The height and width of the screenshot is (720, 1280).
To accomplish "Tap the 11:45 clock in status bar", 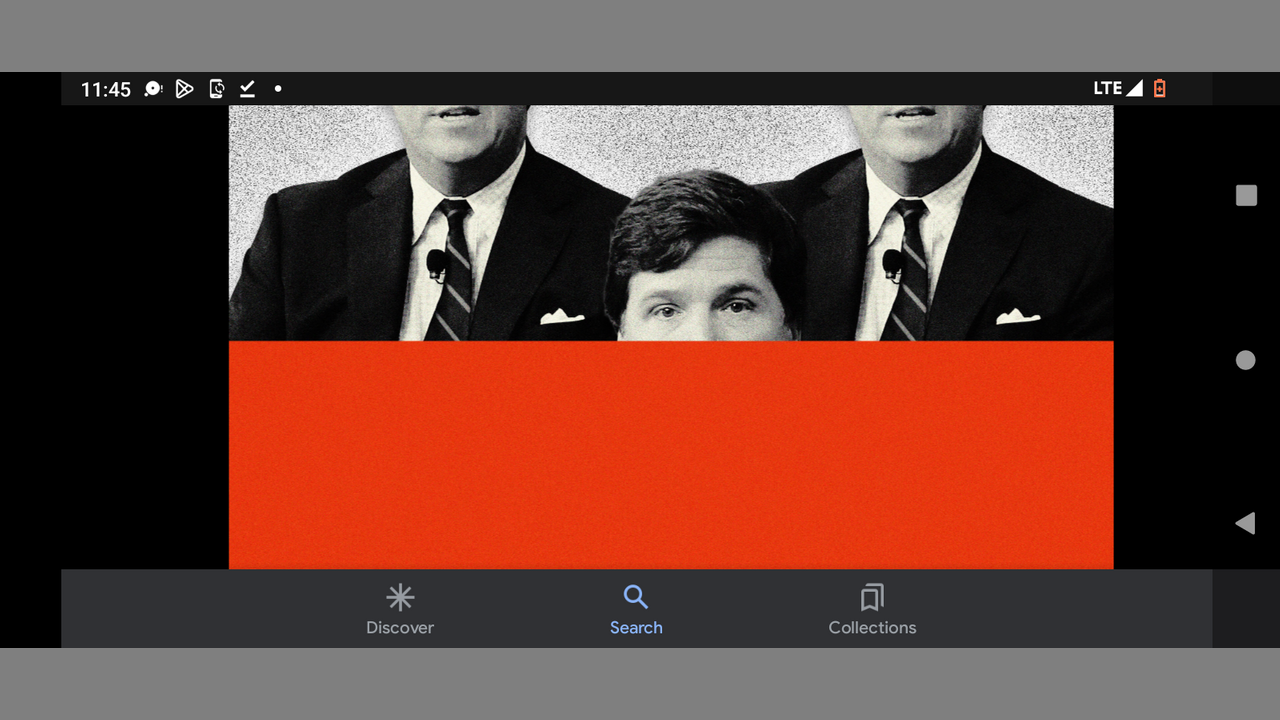I will [106, 90].
